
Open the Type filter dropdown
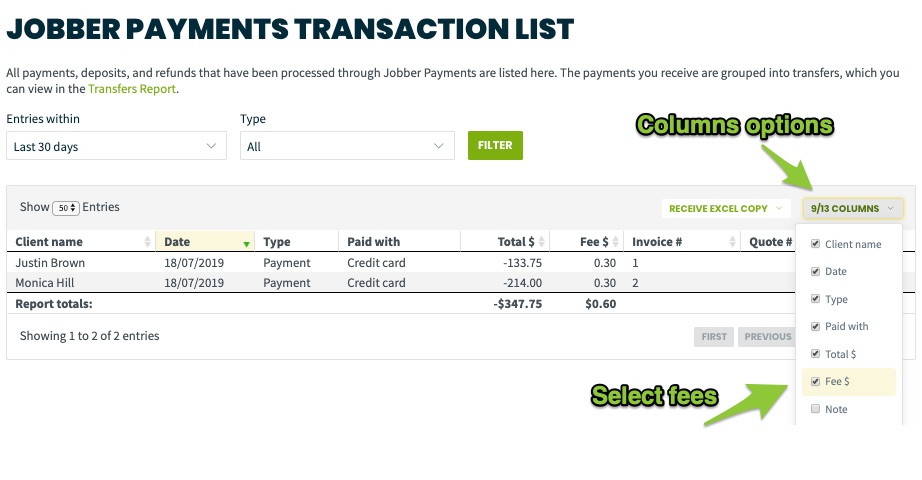tap(347, 146)
